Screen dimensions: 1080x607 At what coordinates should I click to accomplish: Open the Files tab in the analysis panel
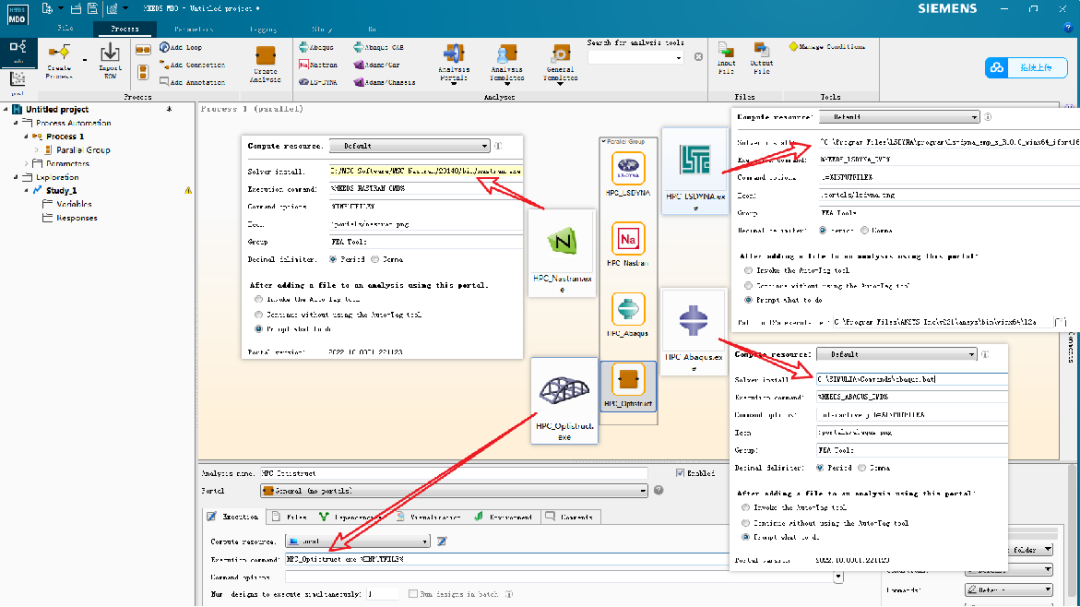pyautogui.click(x=289, y=517)
